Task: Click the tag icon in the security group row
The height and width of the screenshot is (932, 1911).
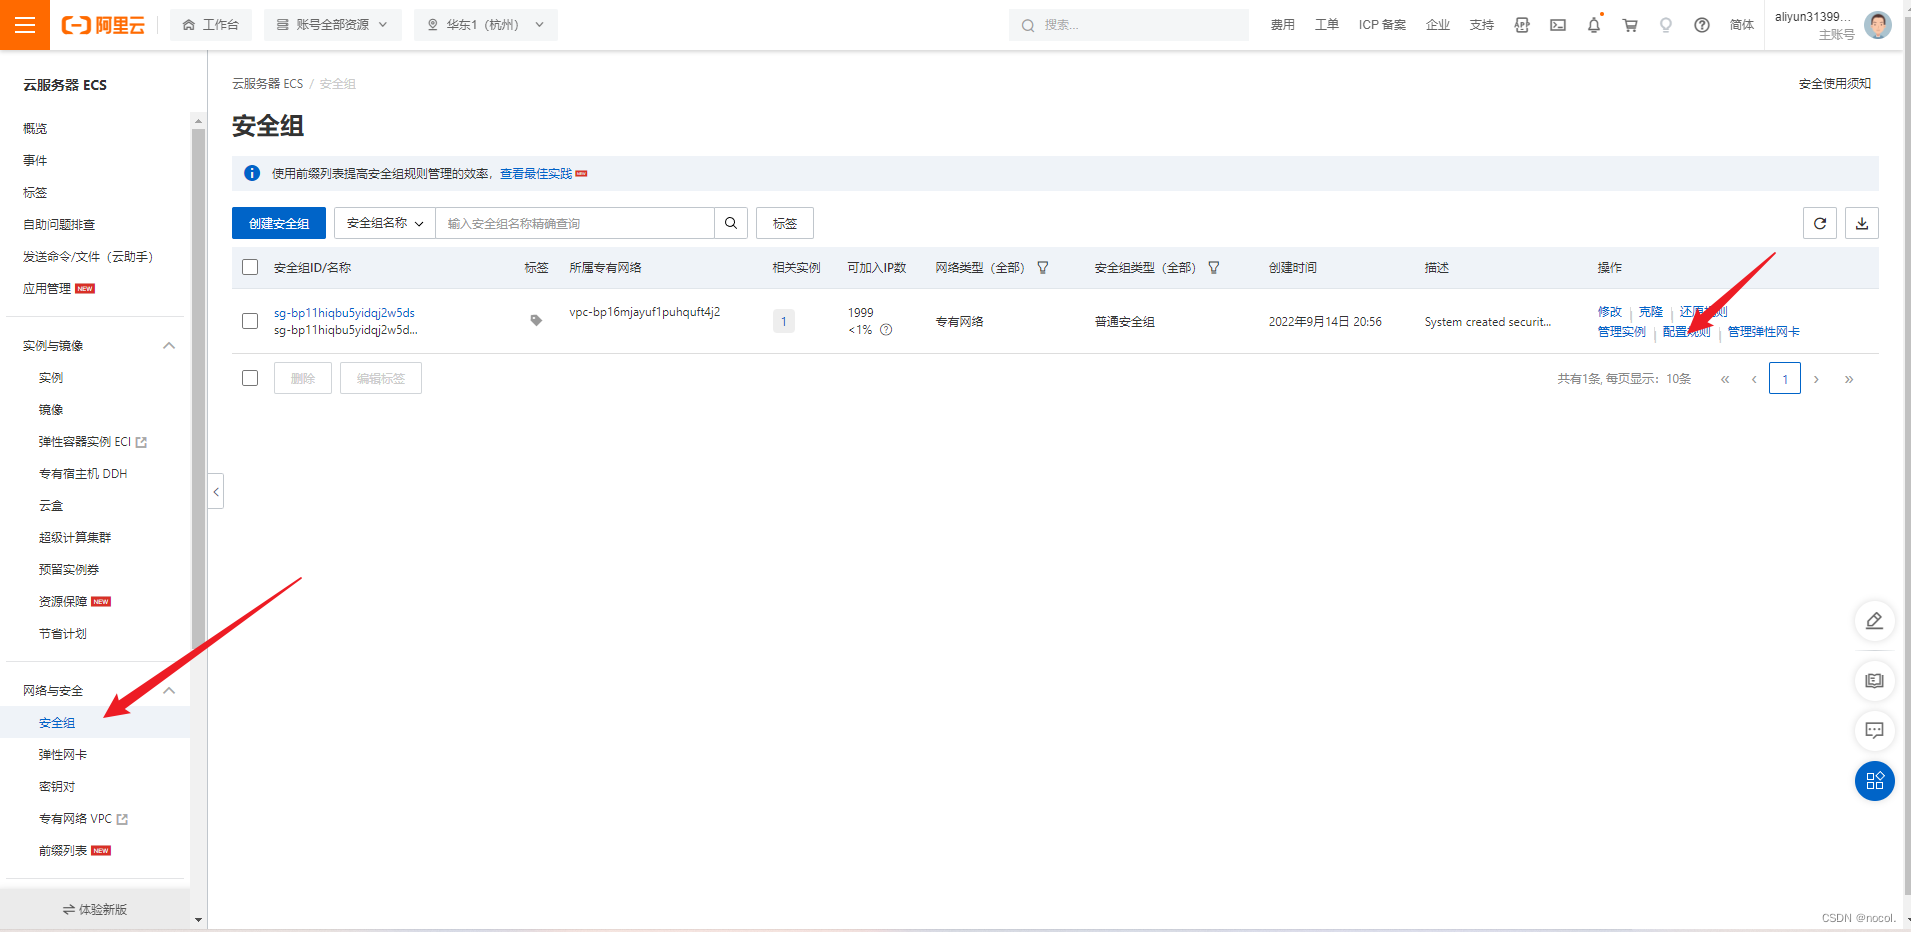Action: [x=536, y=321]
